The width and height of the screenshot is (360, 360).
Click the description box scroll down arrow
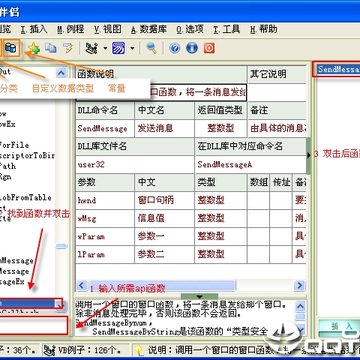301,330
